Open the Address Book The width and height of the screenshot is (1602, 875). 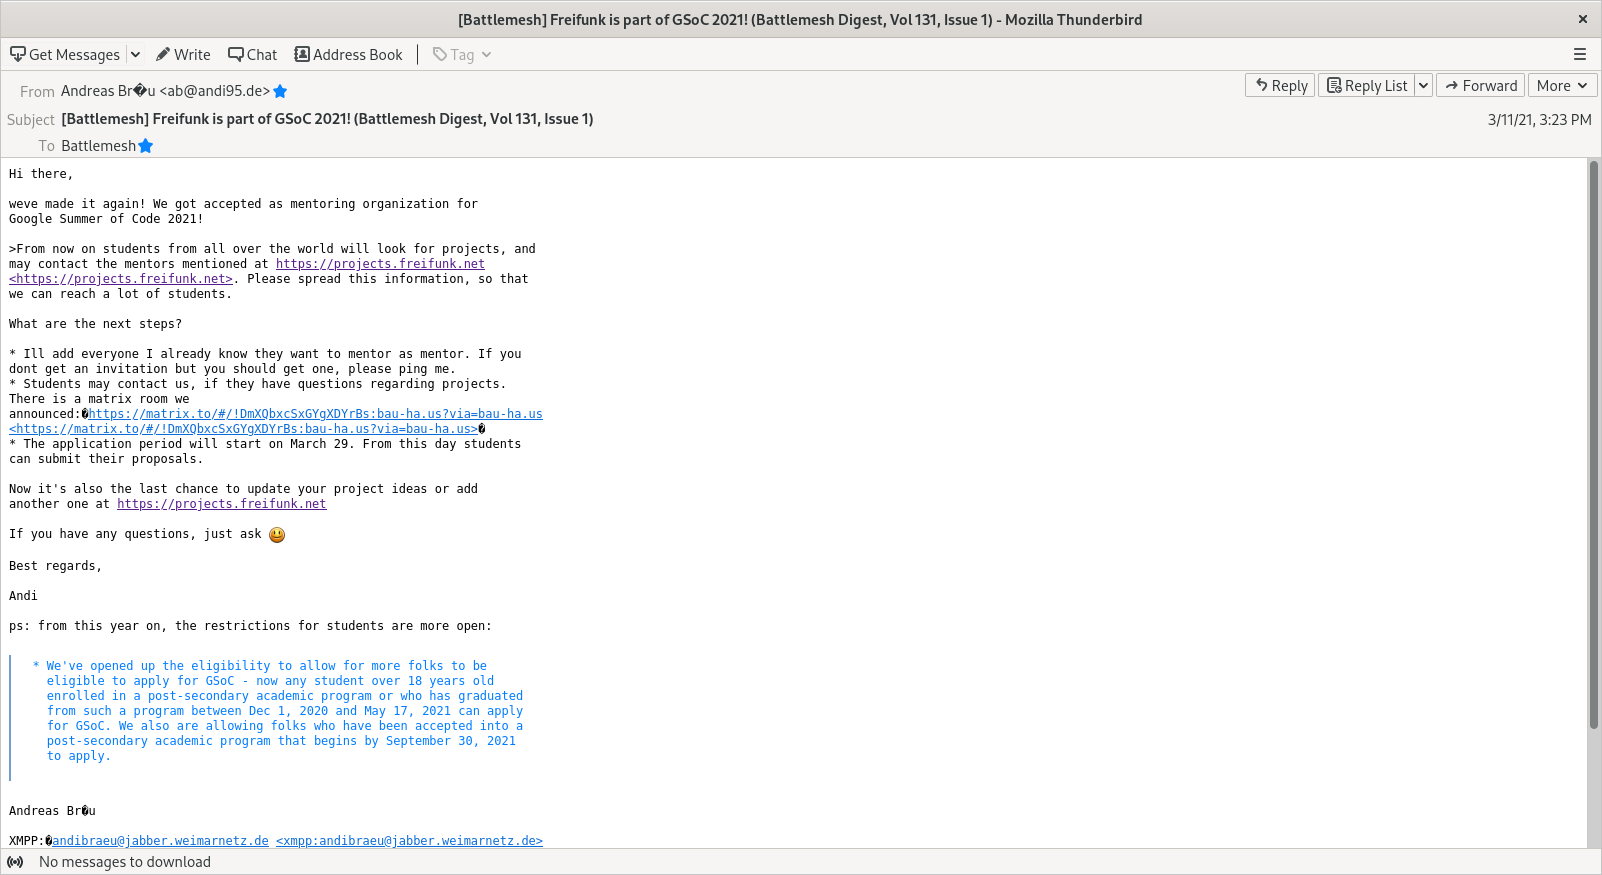(x=348, y=55)
